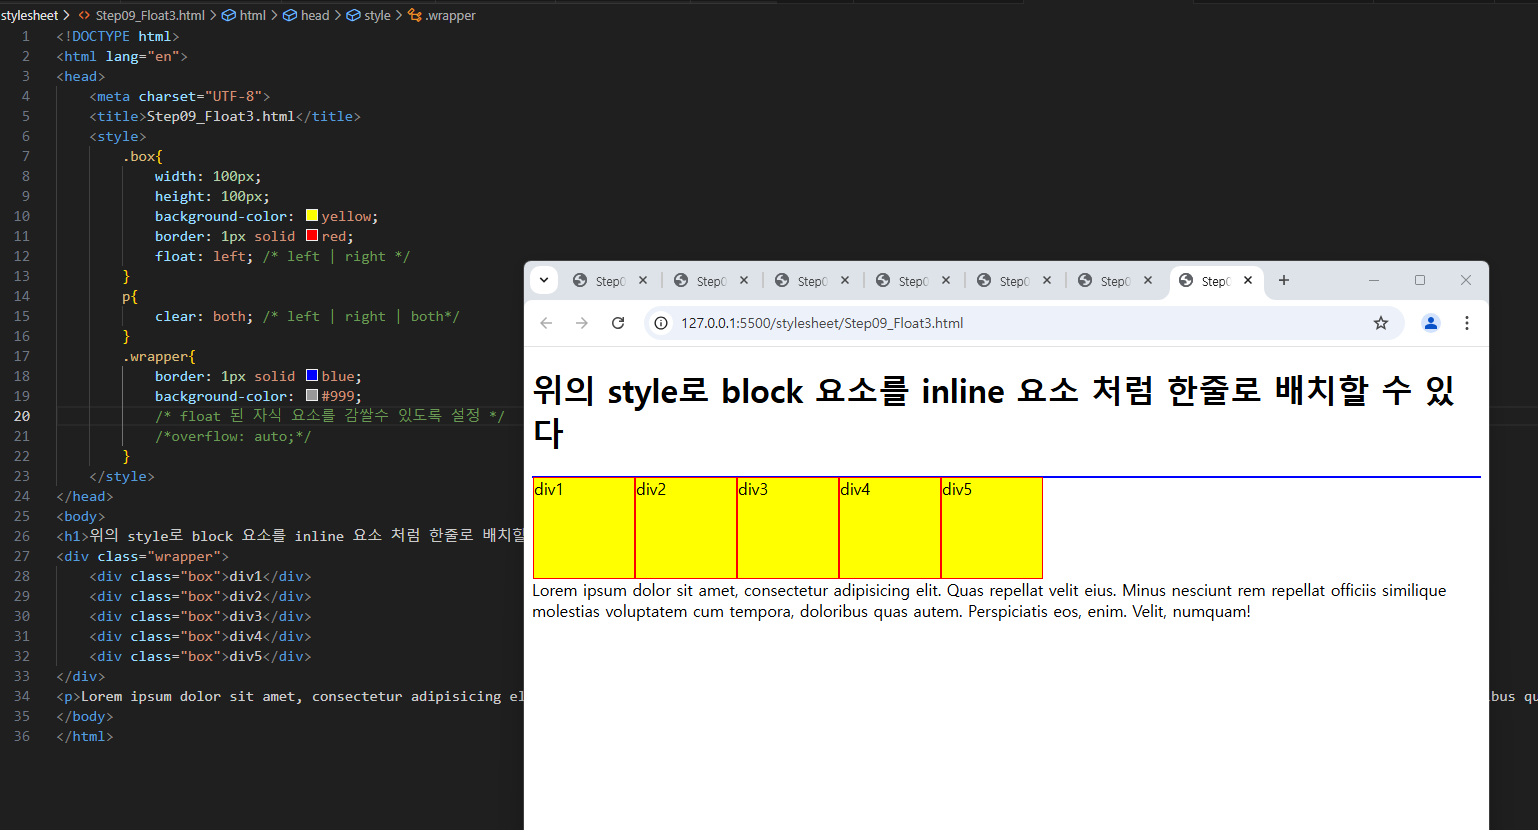This screenshot has width=1538, height=830.
Task: Click the 'meta charset="UTF-8"' code line
Action: point(180,96)
